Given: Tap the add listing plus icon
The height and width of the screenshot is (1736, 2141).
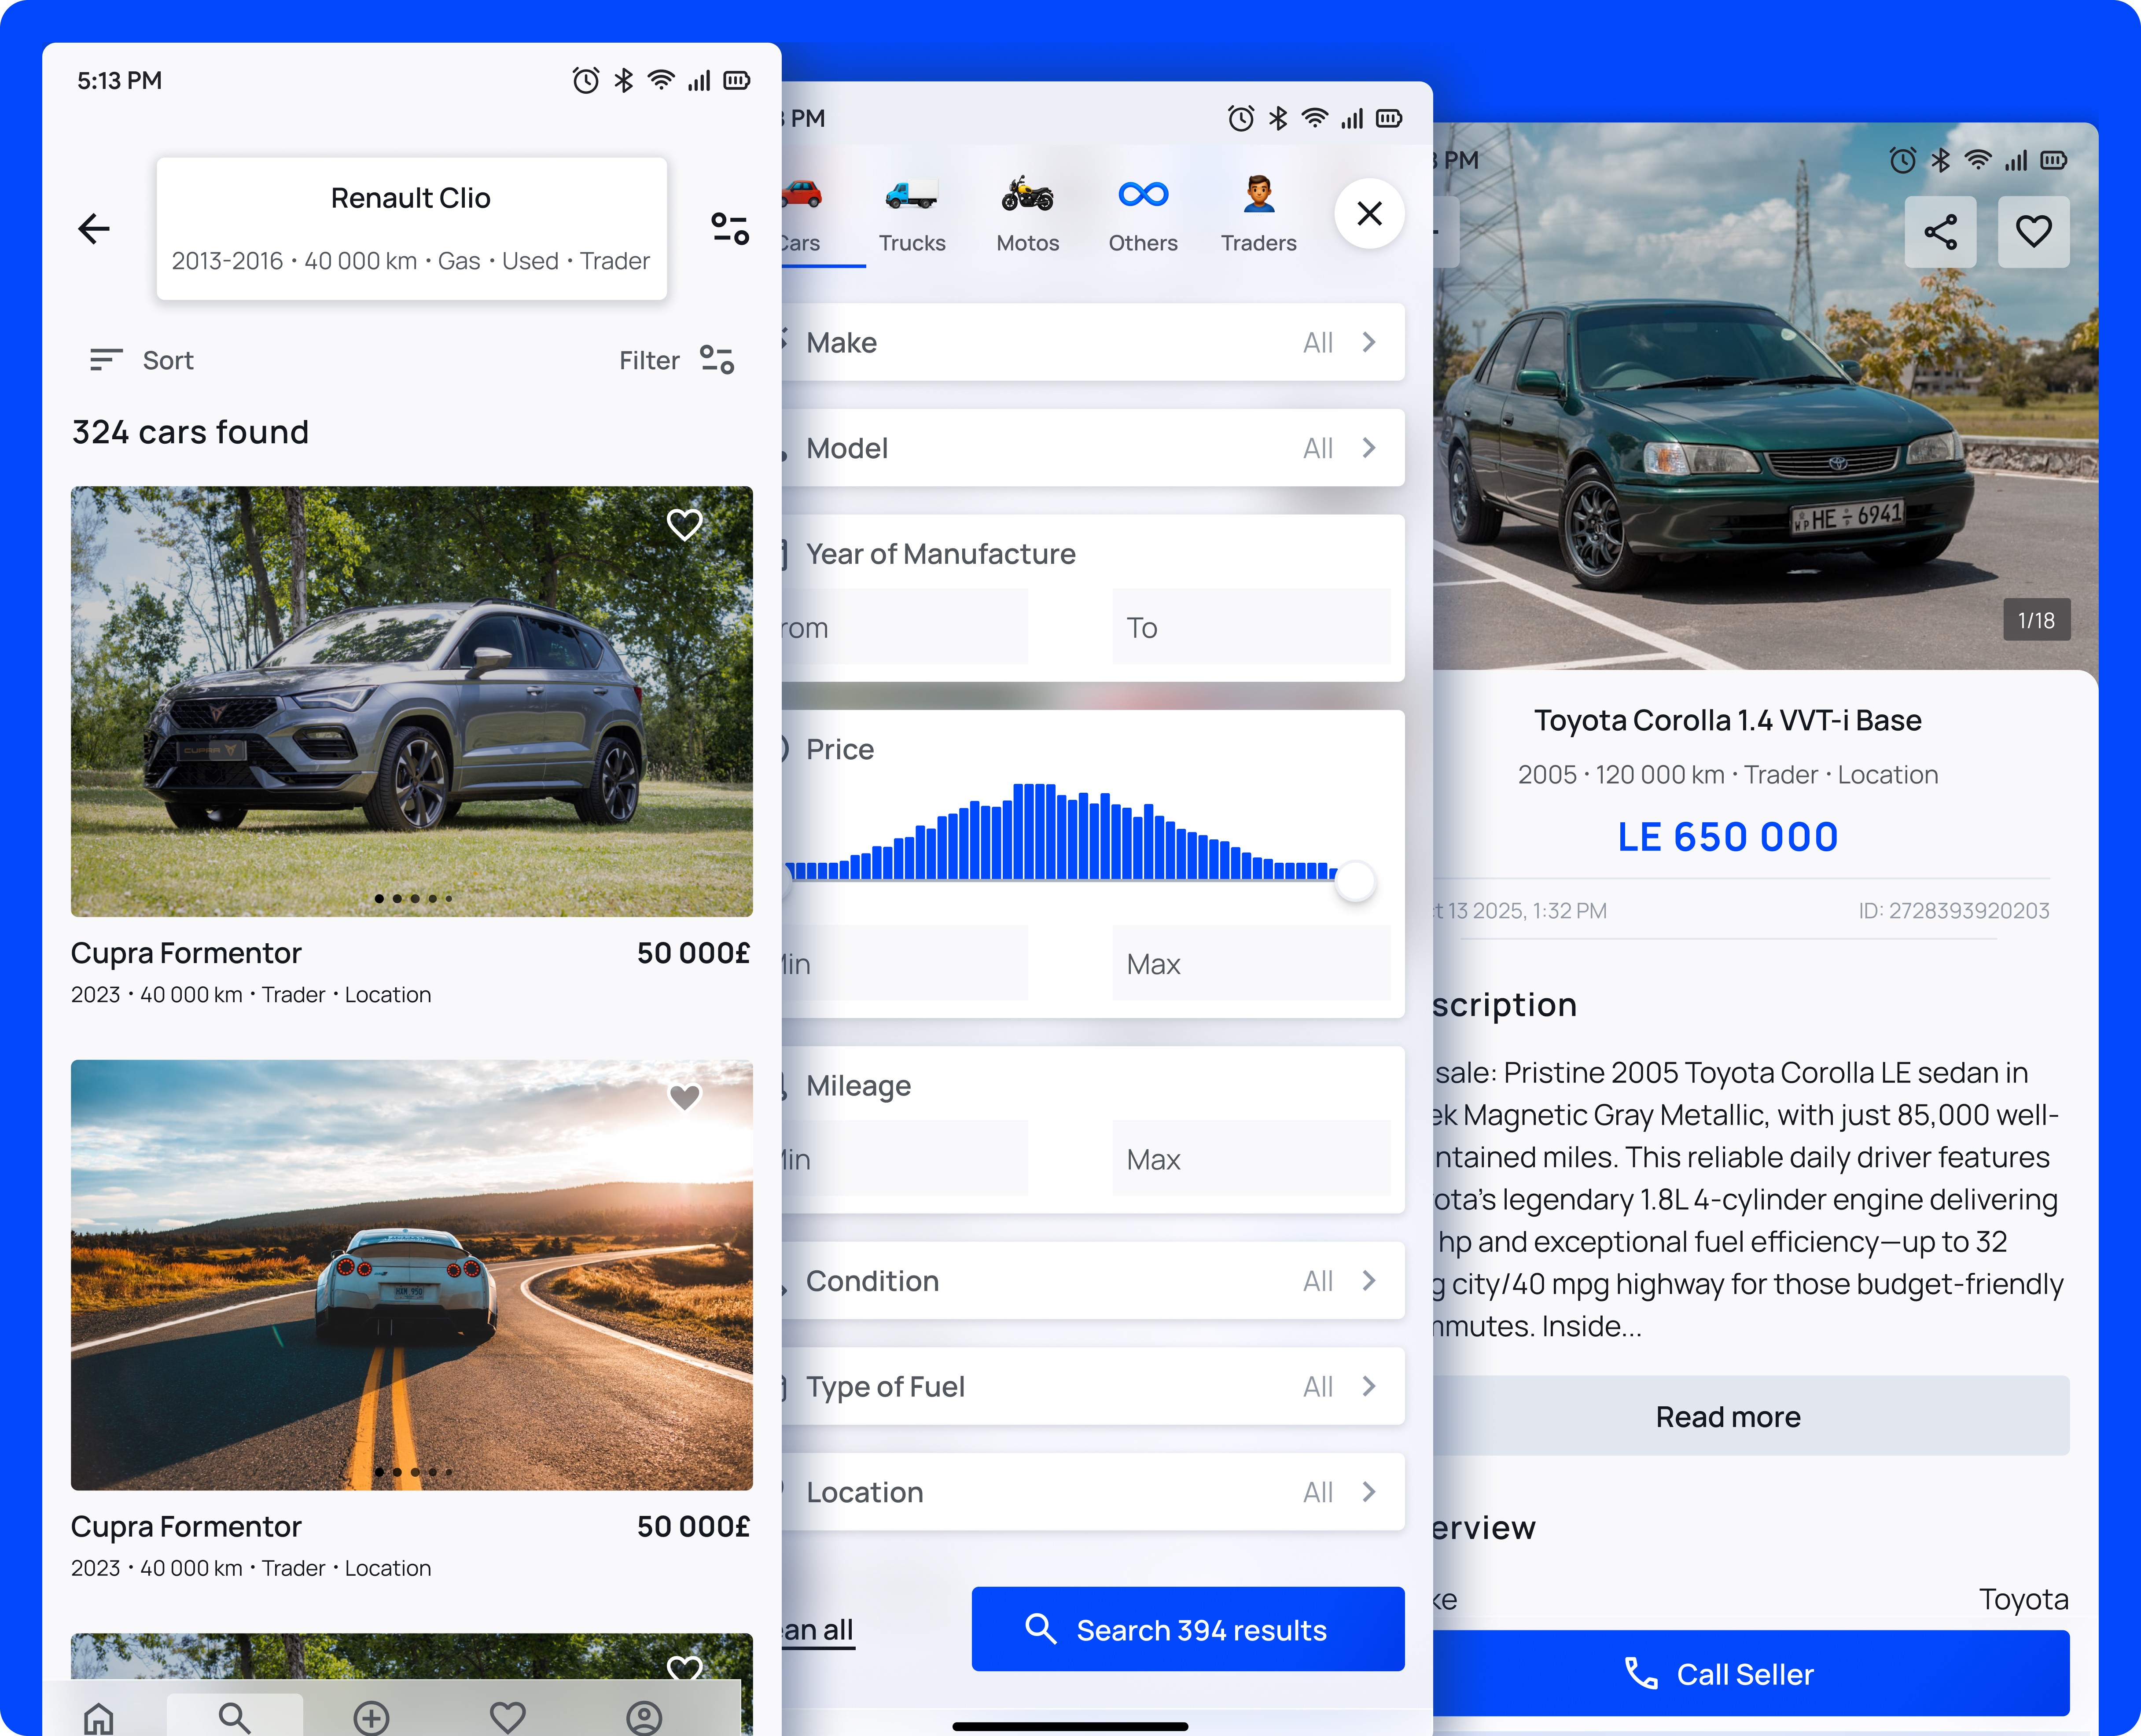Looking at the screenshot, I should 371,1717.
